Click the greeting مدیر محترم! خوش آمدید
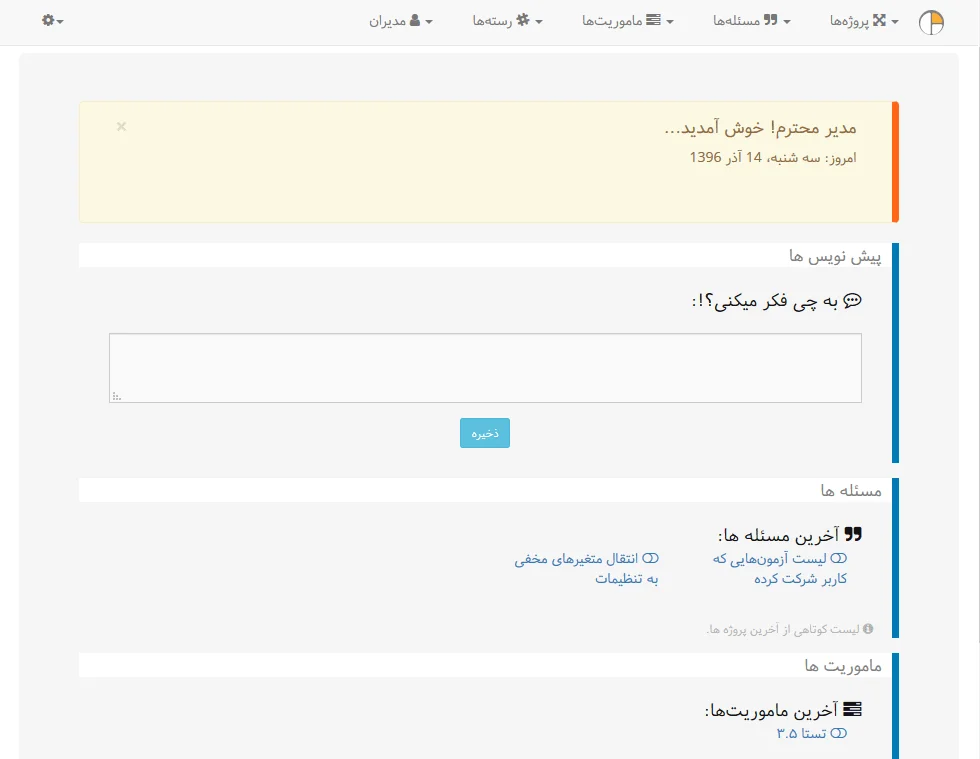Viewport: 980px width, 759px height. click(x=760, y=128)
